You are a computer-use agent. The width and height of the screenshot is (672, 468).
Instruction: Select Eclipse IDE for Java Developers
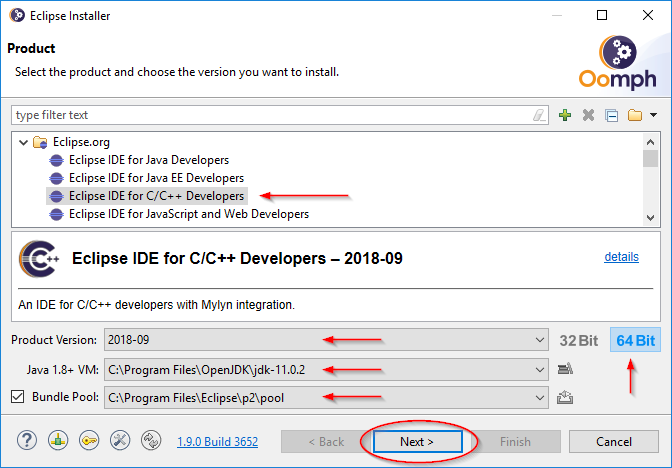click(148, 160)
